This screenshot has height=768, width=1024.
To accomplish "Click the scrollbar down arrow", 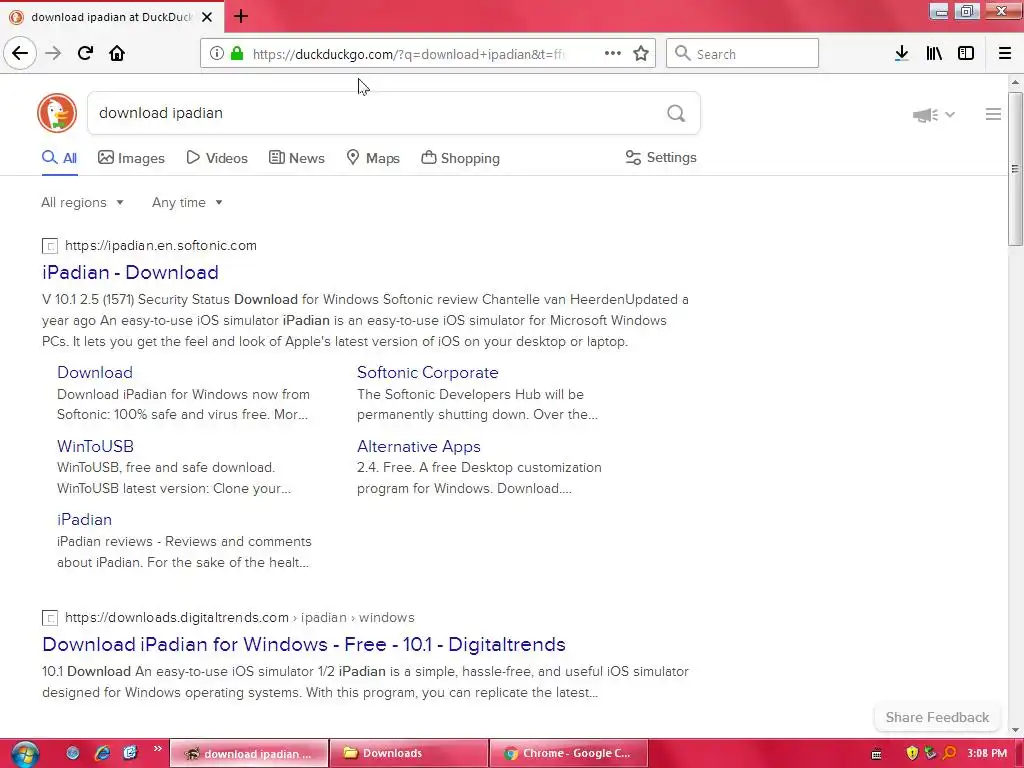I will (1015, 730).
